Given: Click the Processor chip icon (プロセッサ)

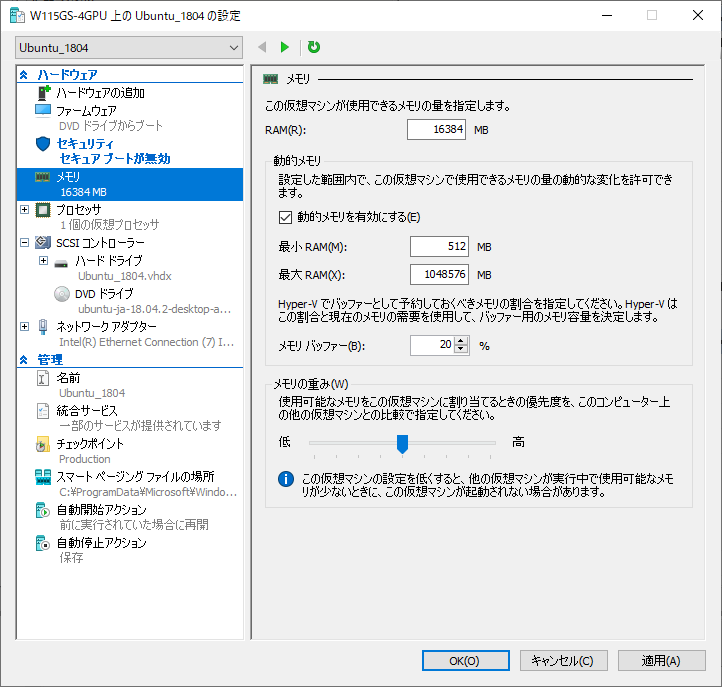Looking at the screenshot, I should click(x=43, y=210).
